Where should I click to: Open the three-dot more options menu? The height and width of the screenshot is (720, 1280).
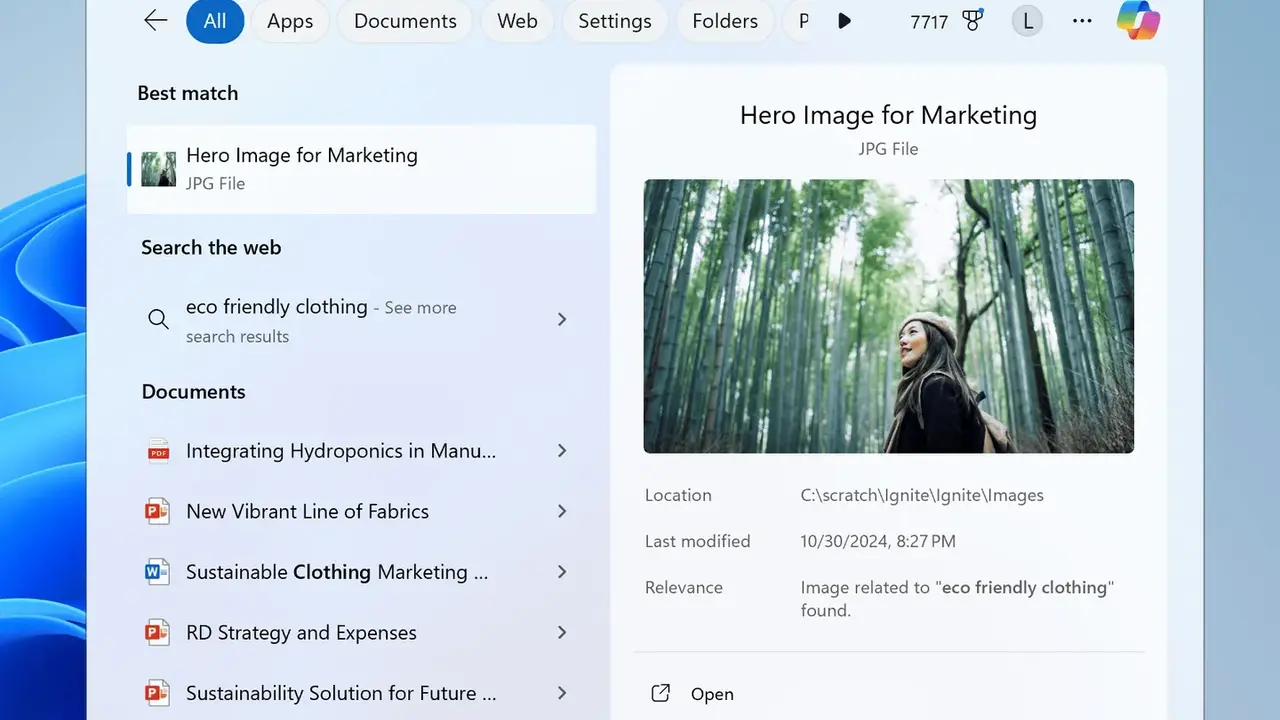(1082, 21)
